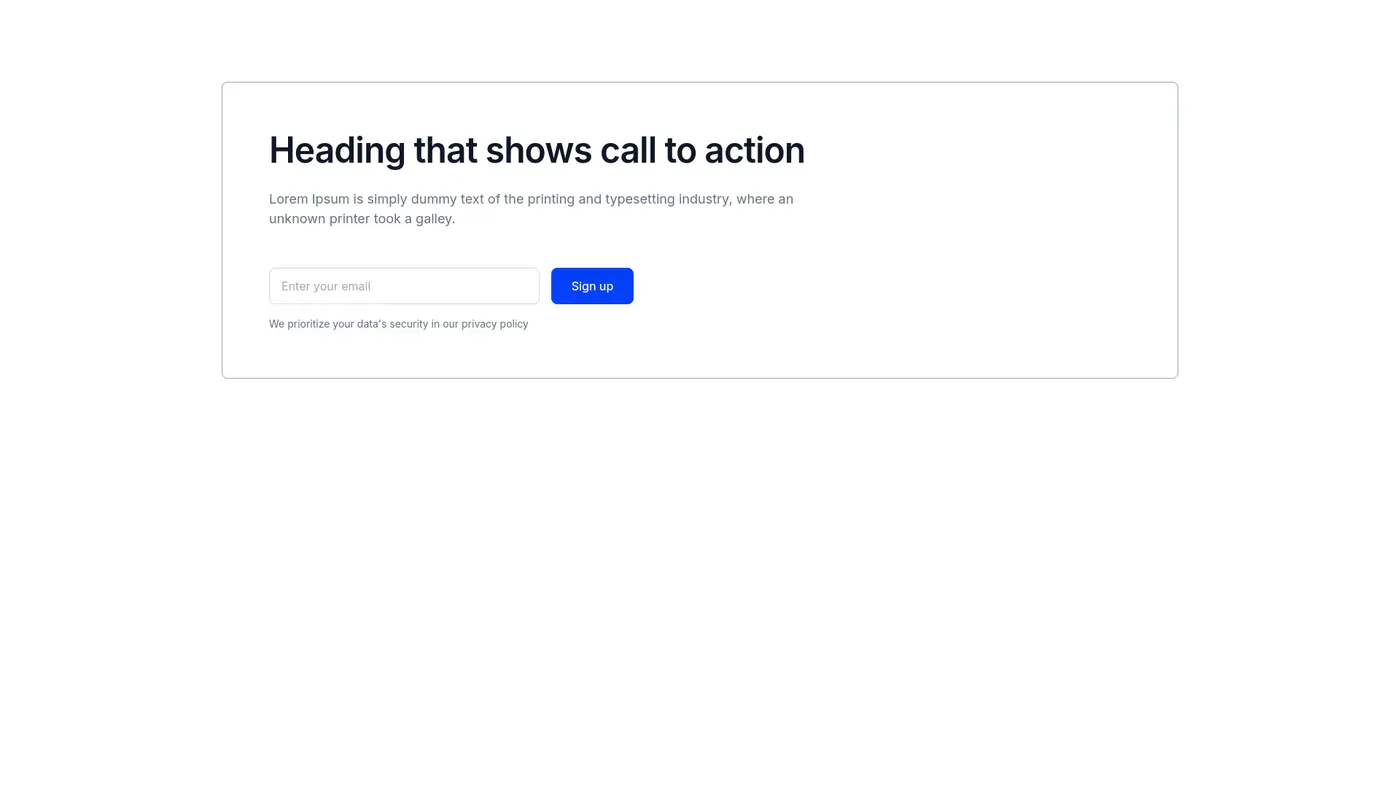Click the word action in the title
The height and width of the screenshot is (788, 1400).
click(754, 150)
